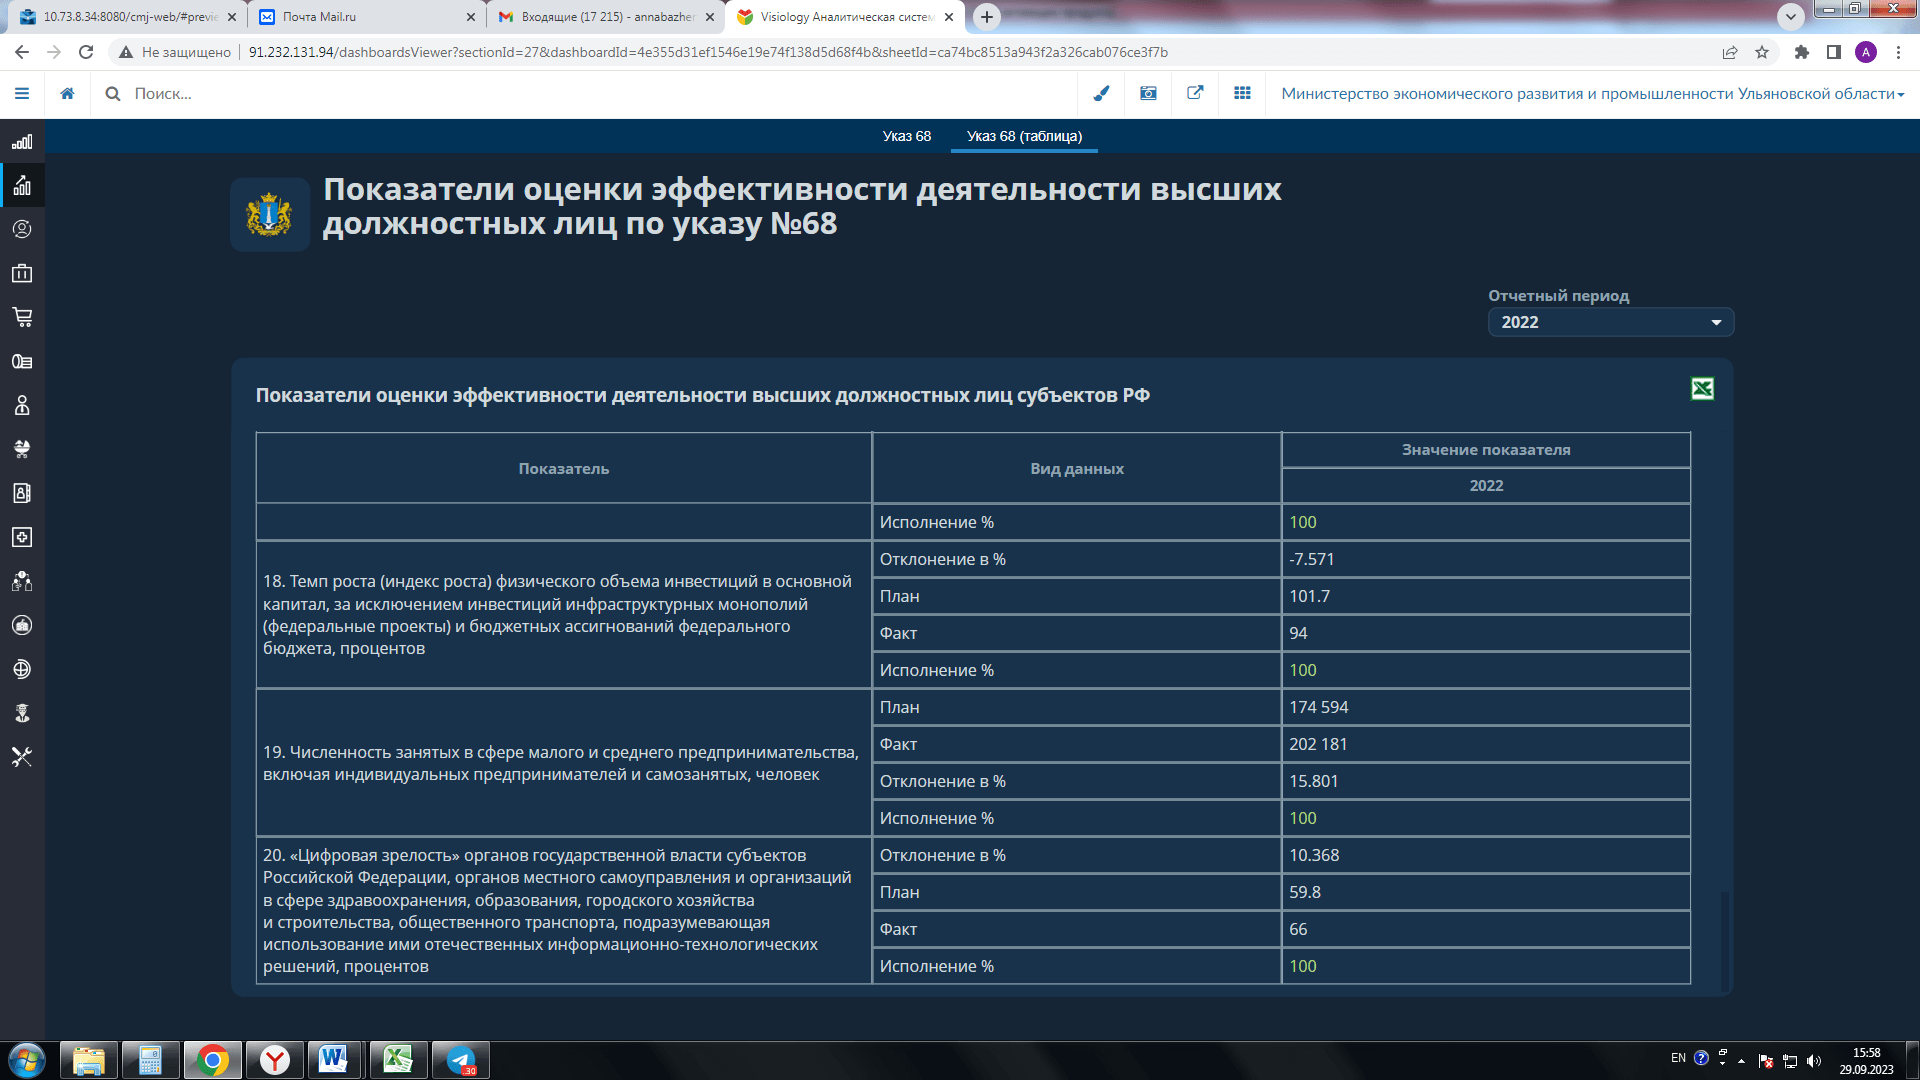Take a dashboard snapshot with camera icon
1920x1080 pixels.
click(x=1148, y=93)
